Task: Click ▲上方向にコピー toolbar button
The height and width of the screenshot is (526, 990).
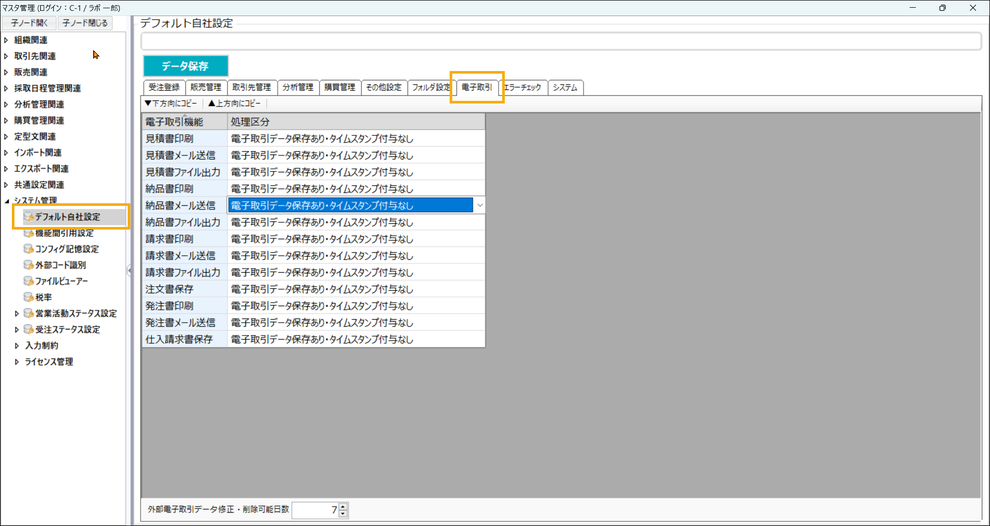Action: (235, 103)
